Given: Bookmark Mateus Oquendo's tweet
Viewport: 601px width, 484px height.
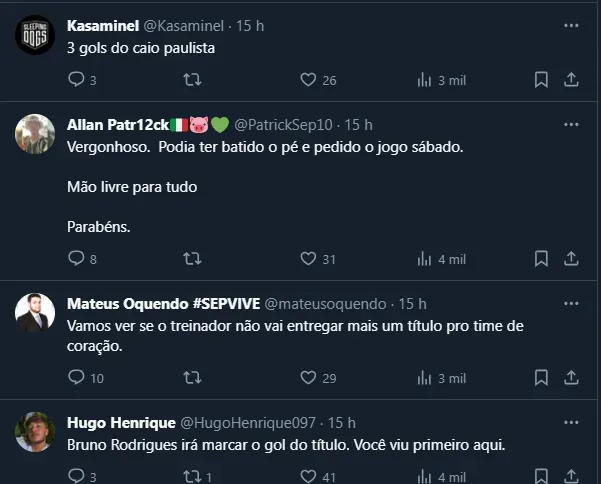Looking at the screenshot, I should pyautogui.click(x=541, y=378).
